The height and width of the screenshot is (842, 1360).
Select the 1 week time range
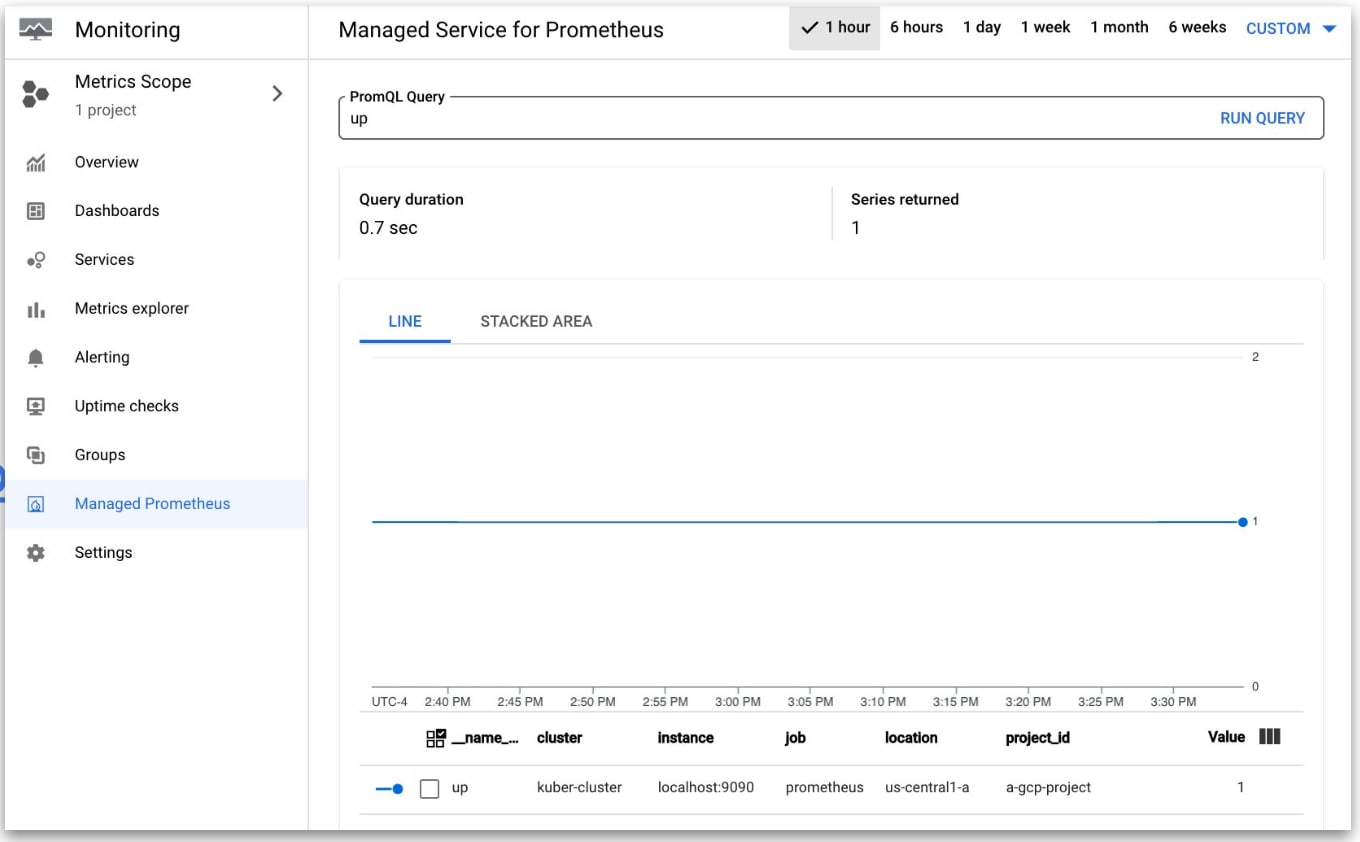pyautogui.click(x=1046, y=28)
